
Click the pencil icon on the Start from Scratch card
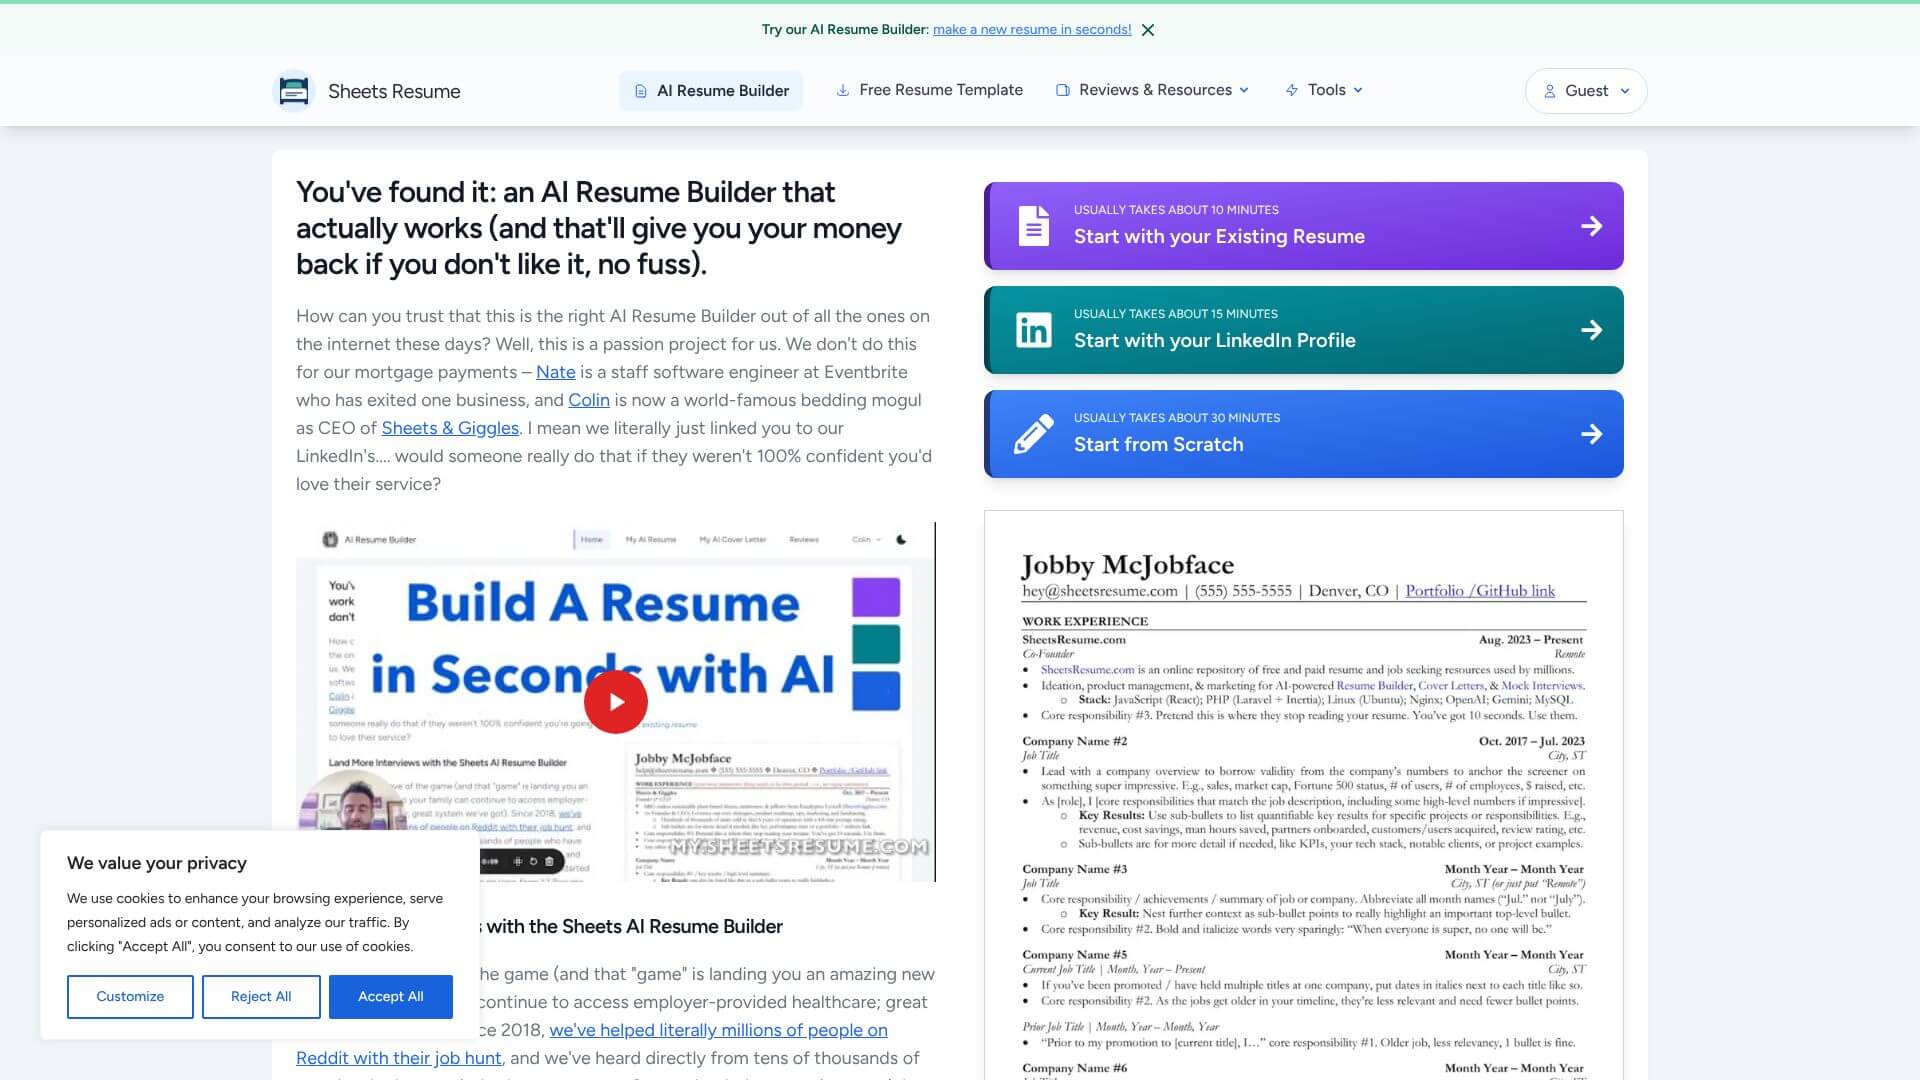1034,434
